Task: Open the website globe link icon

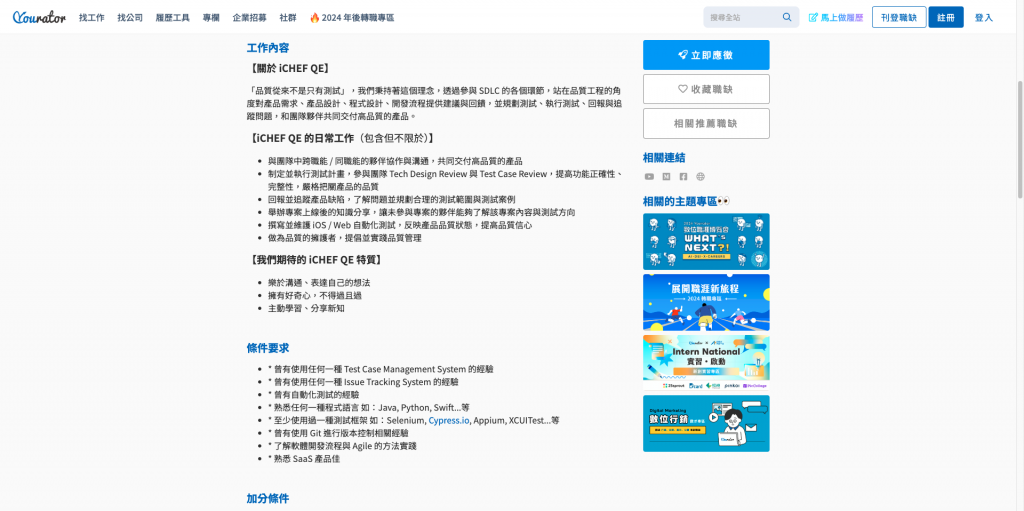Action: pos(701,176)
